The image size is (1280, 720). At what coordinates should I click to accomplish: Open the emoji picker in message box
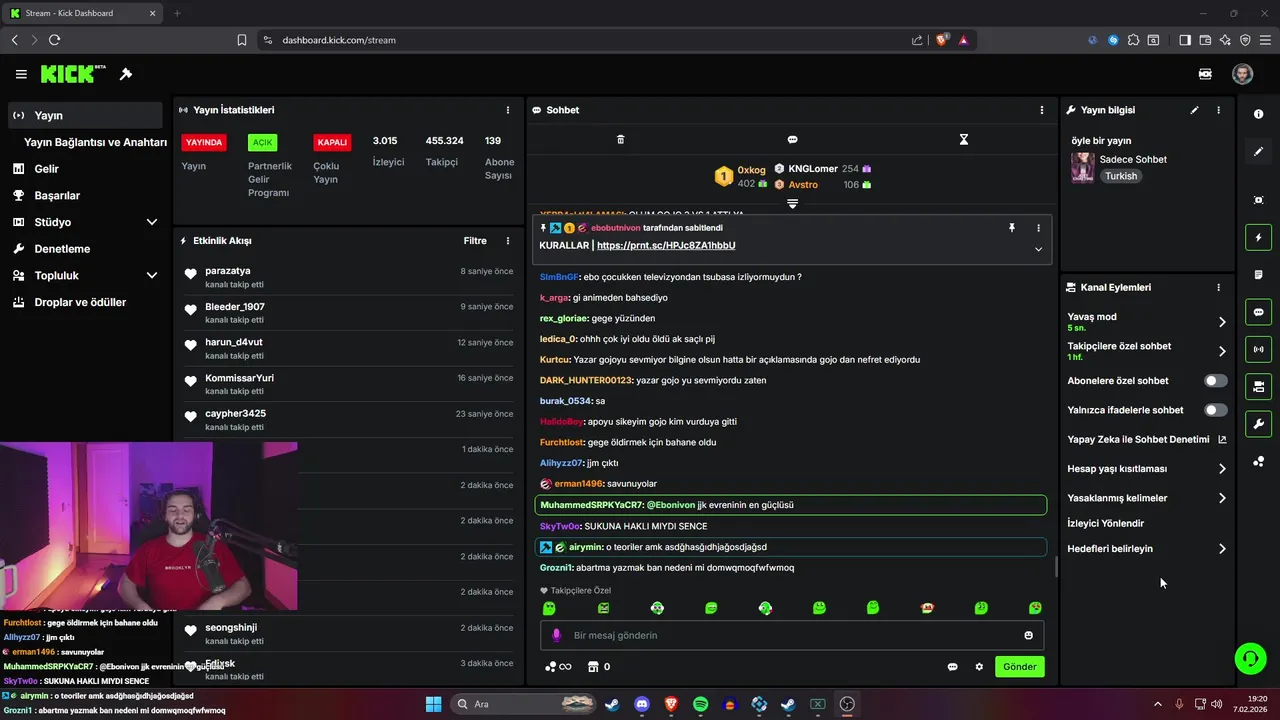point(1028,635)
